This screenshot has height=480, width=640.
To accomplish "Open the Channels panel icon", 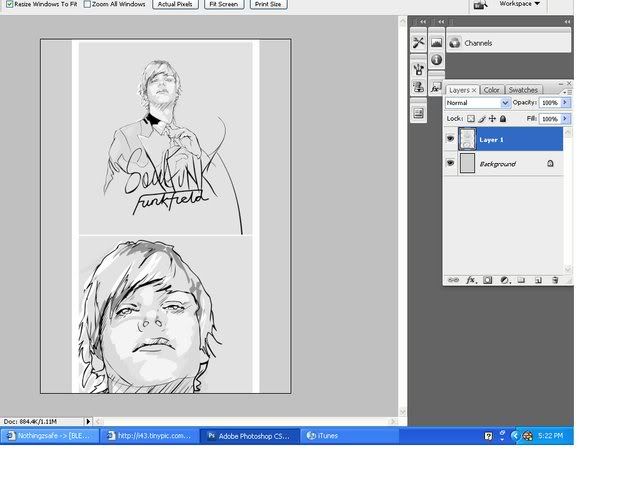I will click(455, 43).
